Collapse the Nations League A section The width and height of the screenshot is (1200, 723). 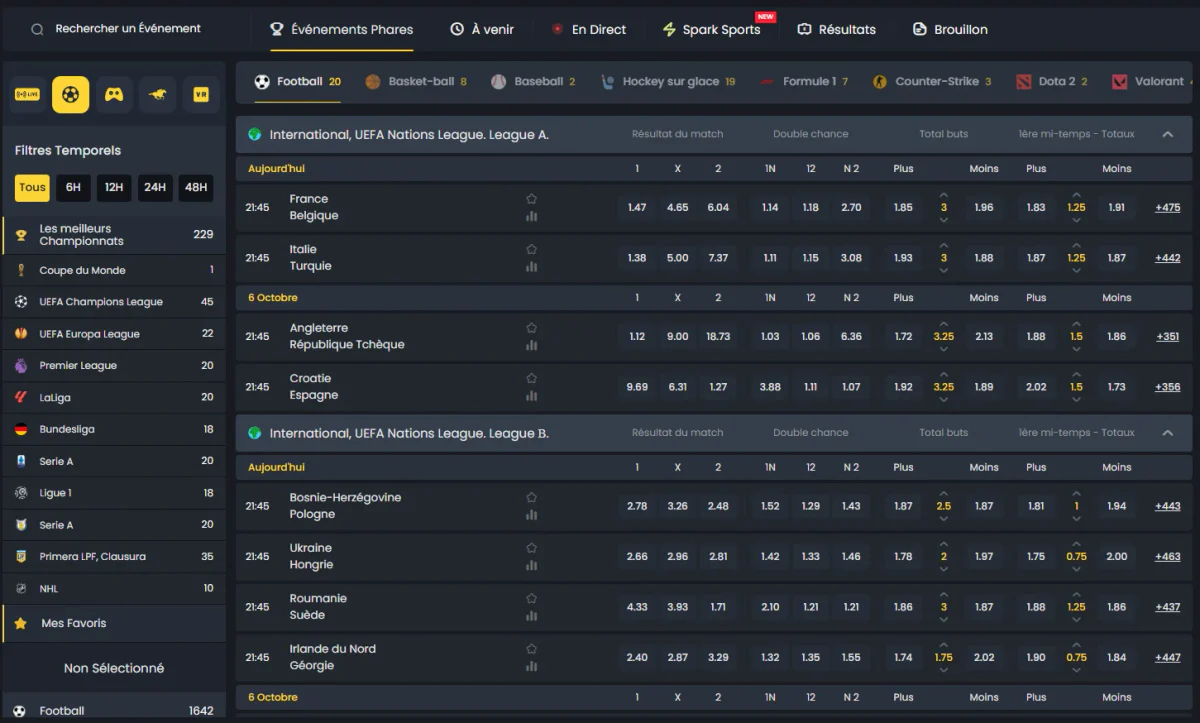coord(1167,134)
